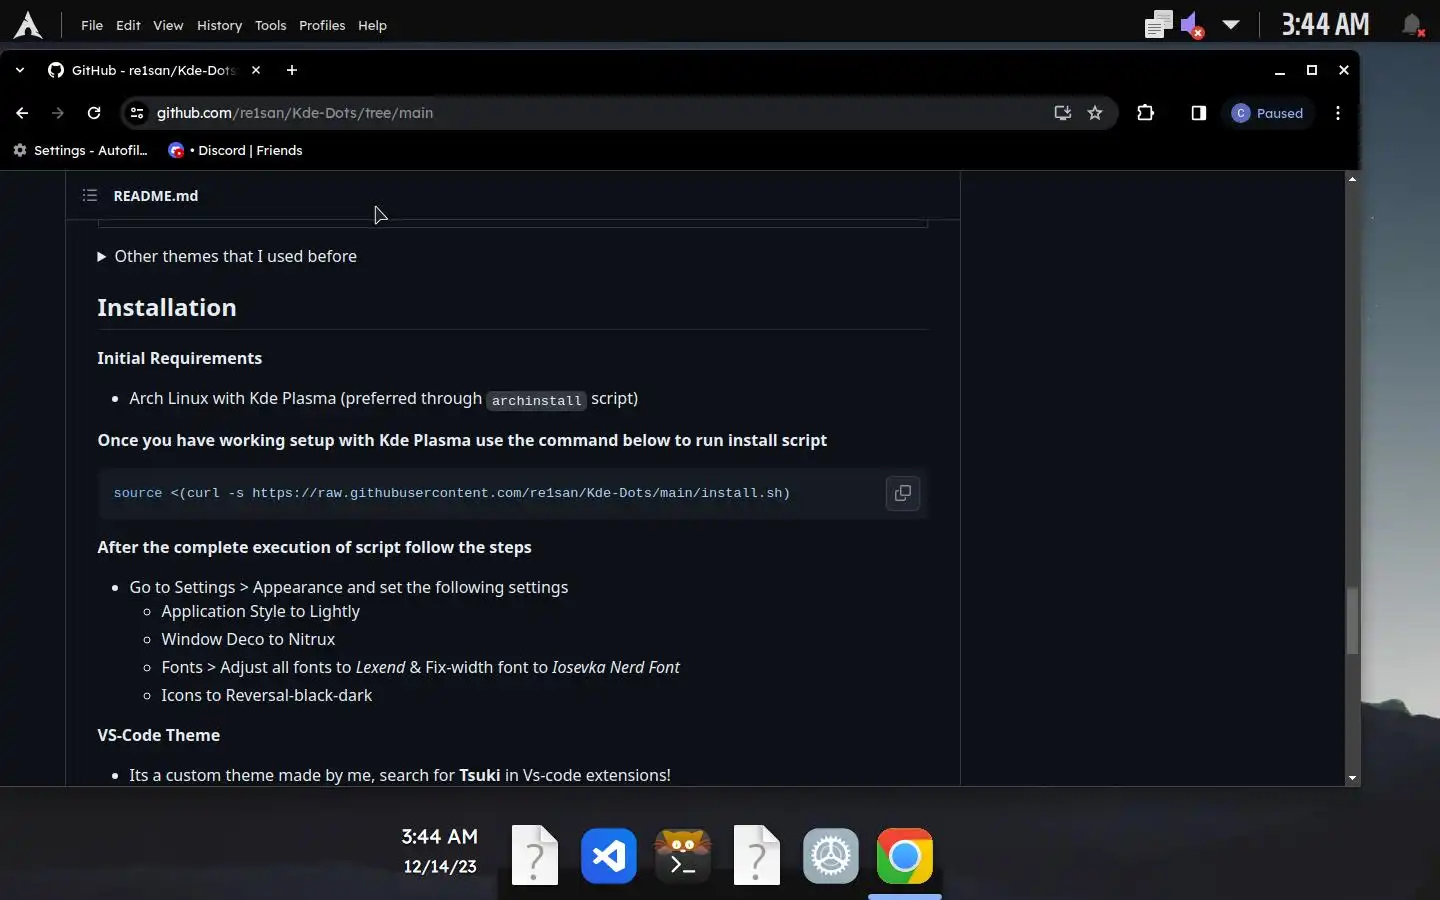Open the View menu
This screenshot has width=1440, height=900.
tap(168, 25)
